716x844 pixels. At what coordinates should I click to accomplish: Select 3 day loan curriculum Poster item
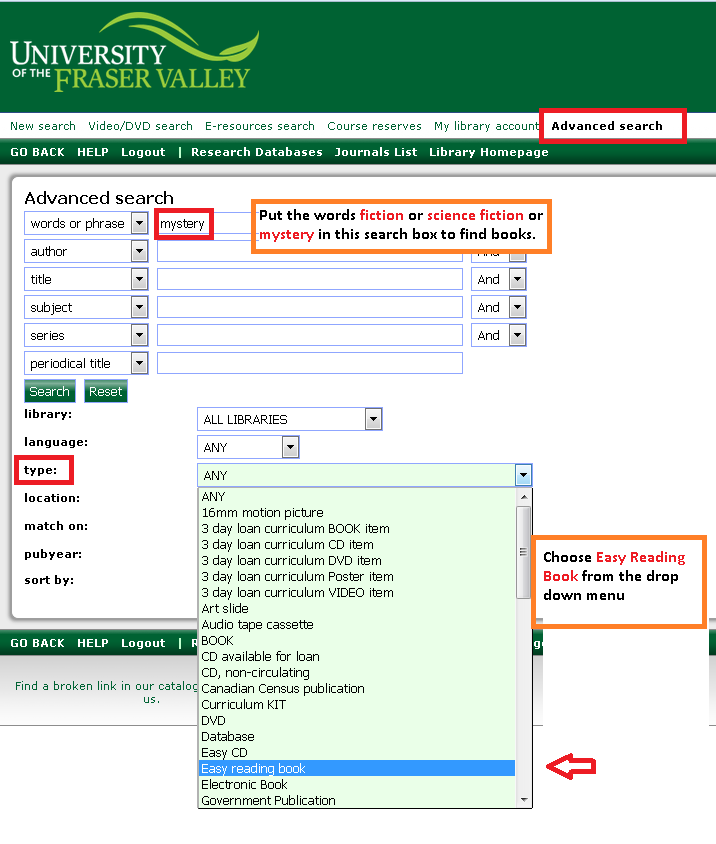point(357,576)
